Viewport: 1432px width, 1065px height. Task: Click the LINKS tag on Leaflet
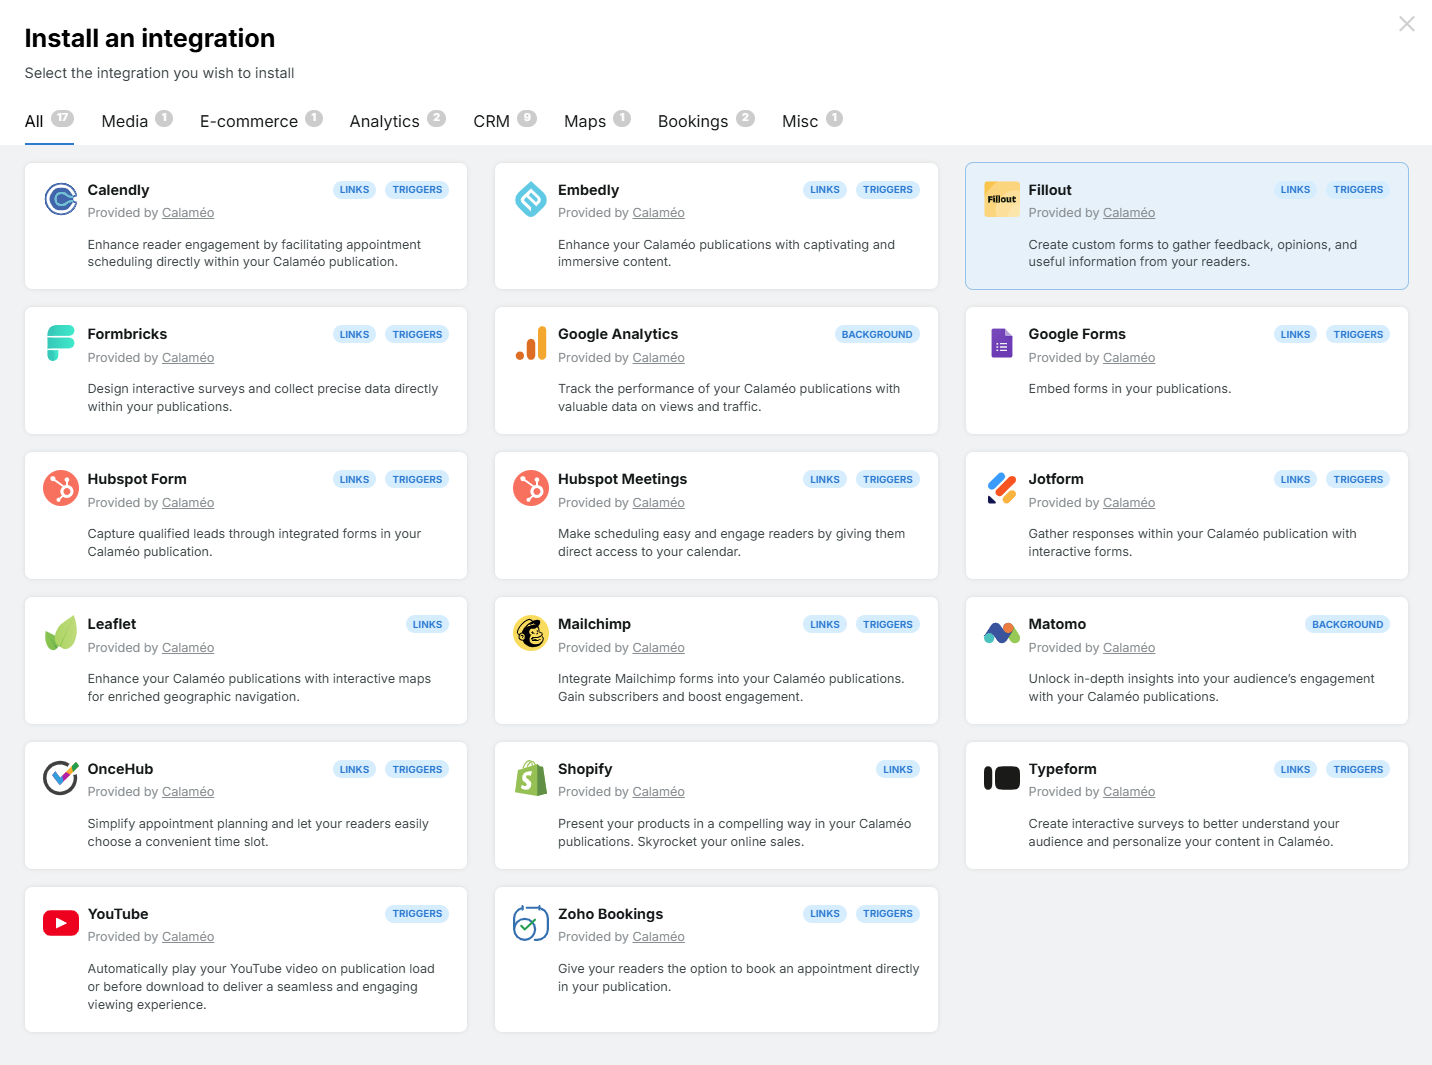(427, 625)
